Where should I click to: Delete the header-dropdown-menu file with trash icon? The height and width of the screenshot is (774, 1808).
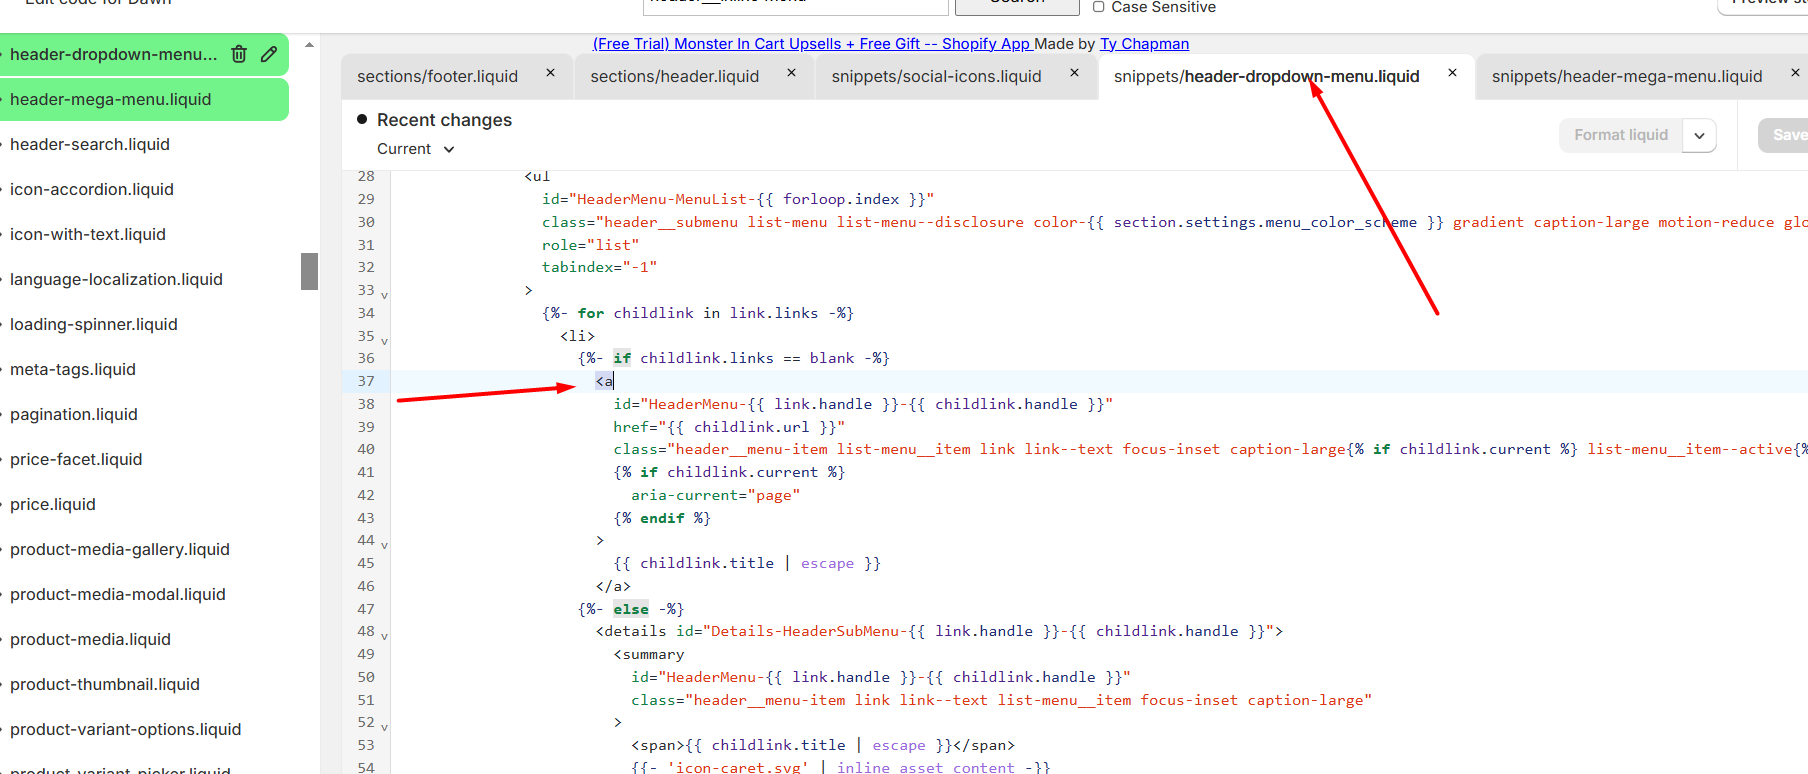click(x=239, y=54)
